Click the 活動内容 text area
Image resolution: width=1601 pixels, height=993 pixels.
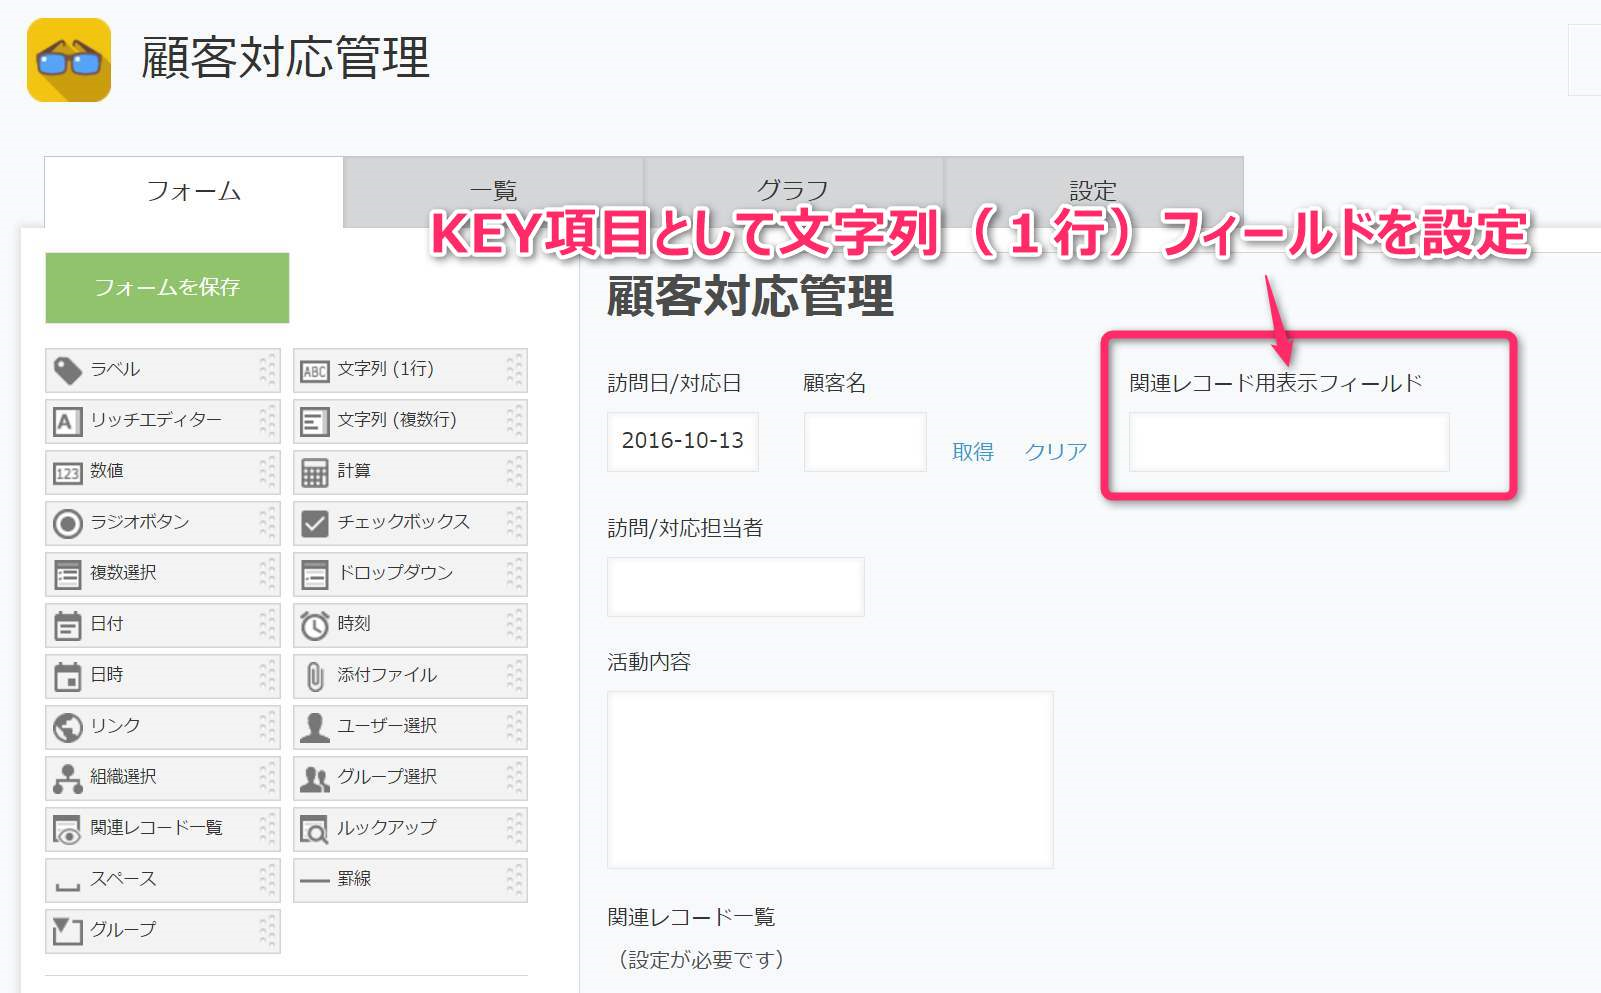coord(830,779)
